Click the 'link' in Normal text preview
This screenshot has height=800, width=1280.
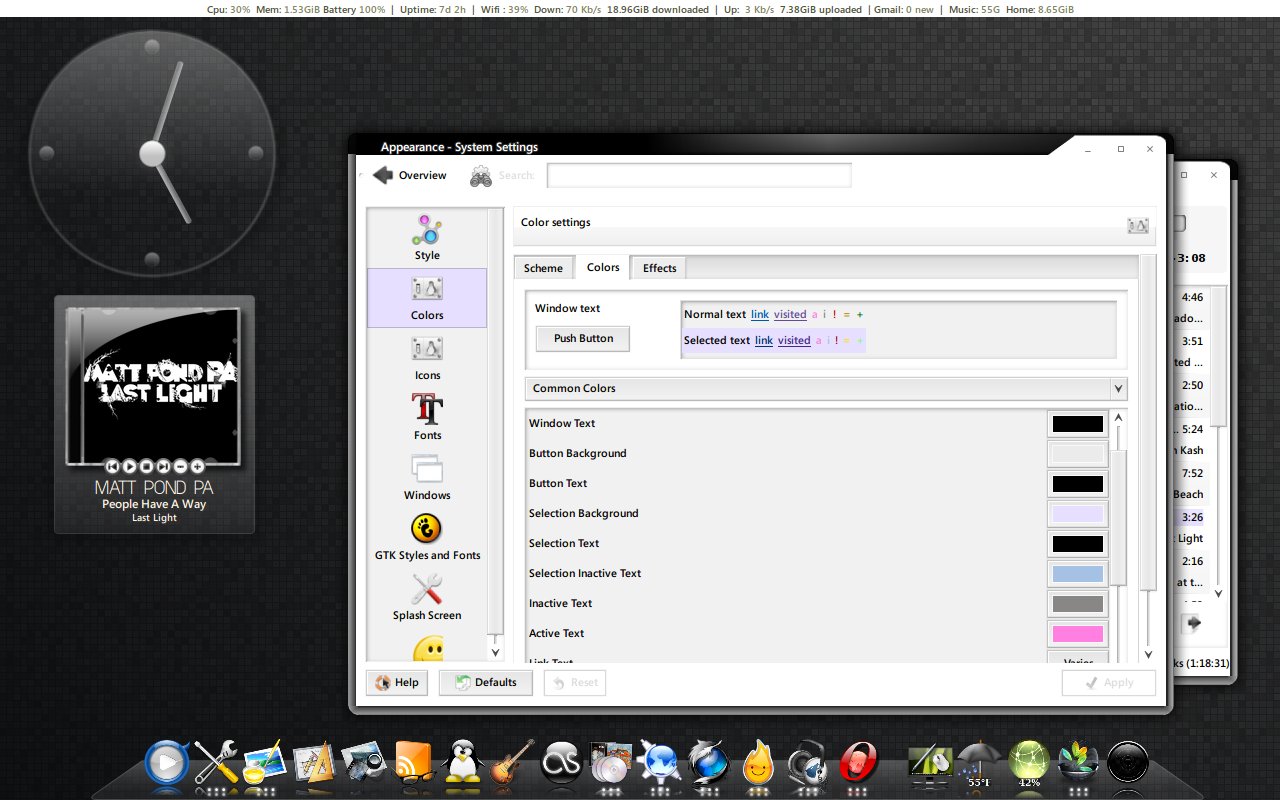click(x=760, y=314)
